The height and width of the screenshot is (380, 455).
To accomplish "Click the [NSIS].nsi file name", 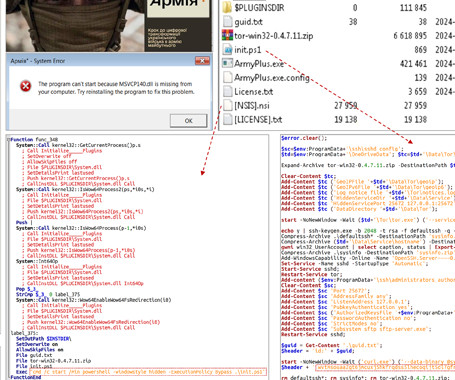I will (252, 106).
